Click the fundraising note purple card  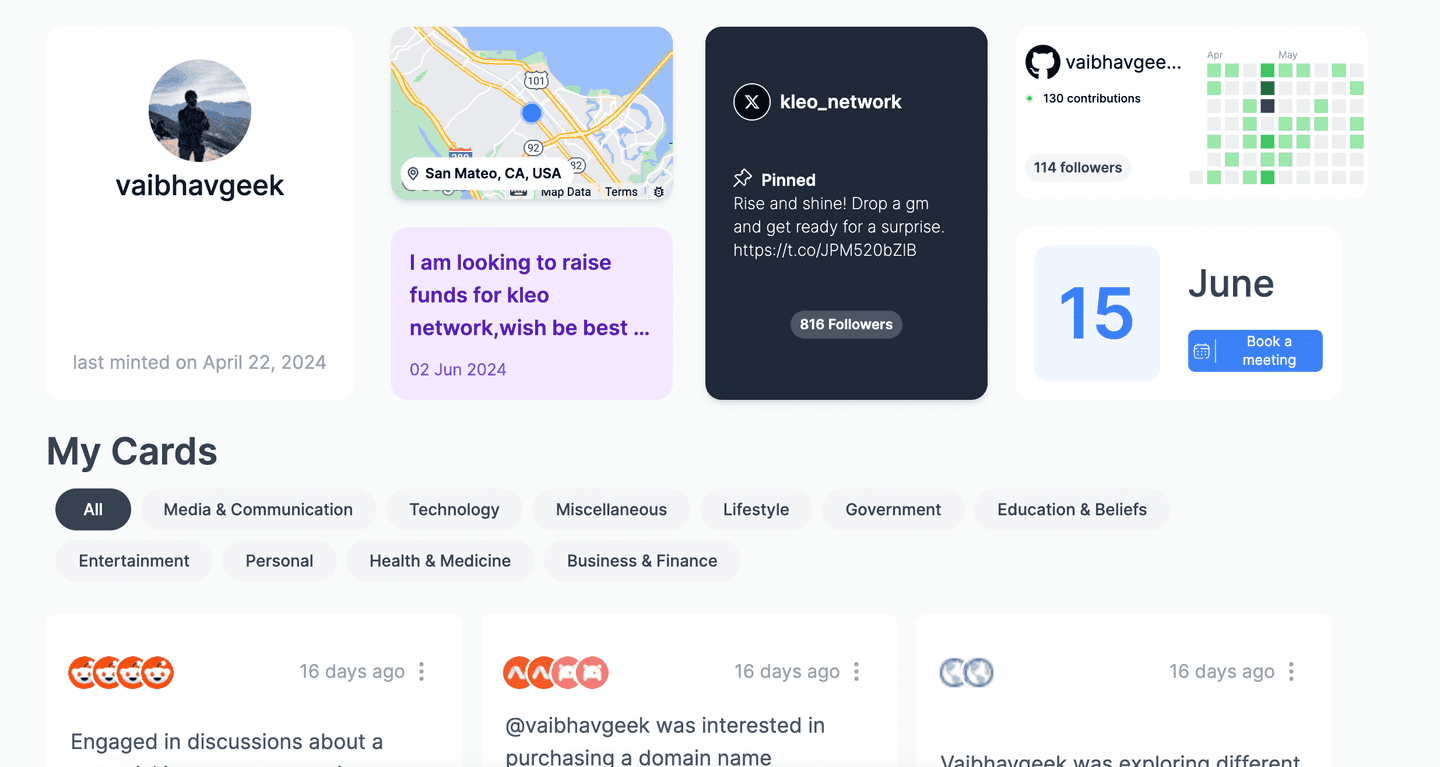click(532, 313)
